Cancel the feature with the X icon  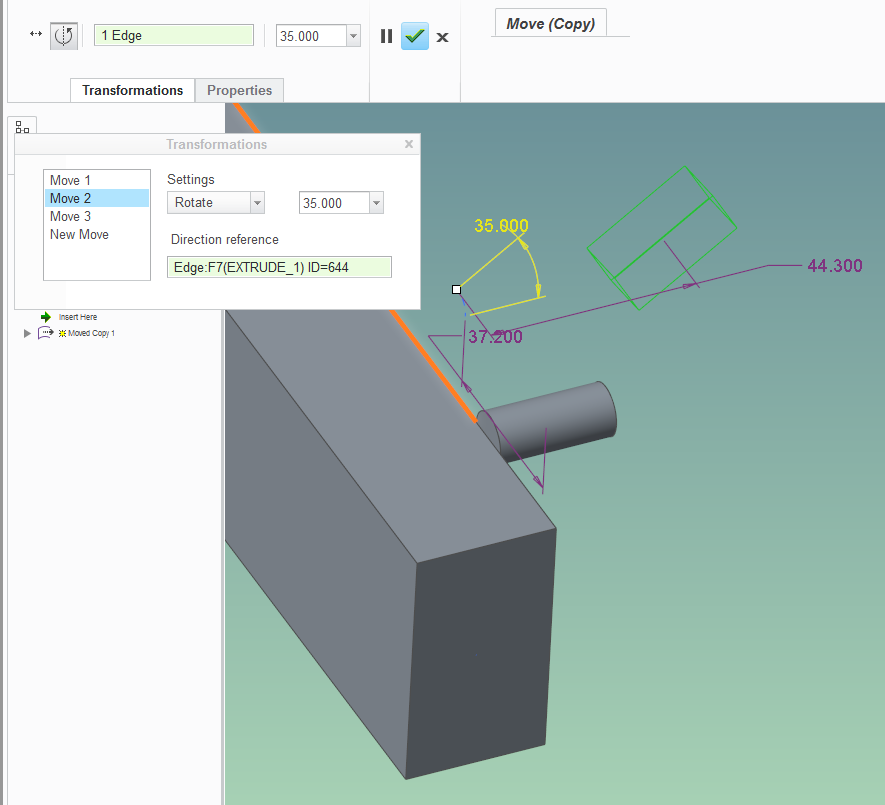[442, 37]
